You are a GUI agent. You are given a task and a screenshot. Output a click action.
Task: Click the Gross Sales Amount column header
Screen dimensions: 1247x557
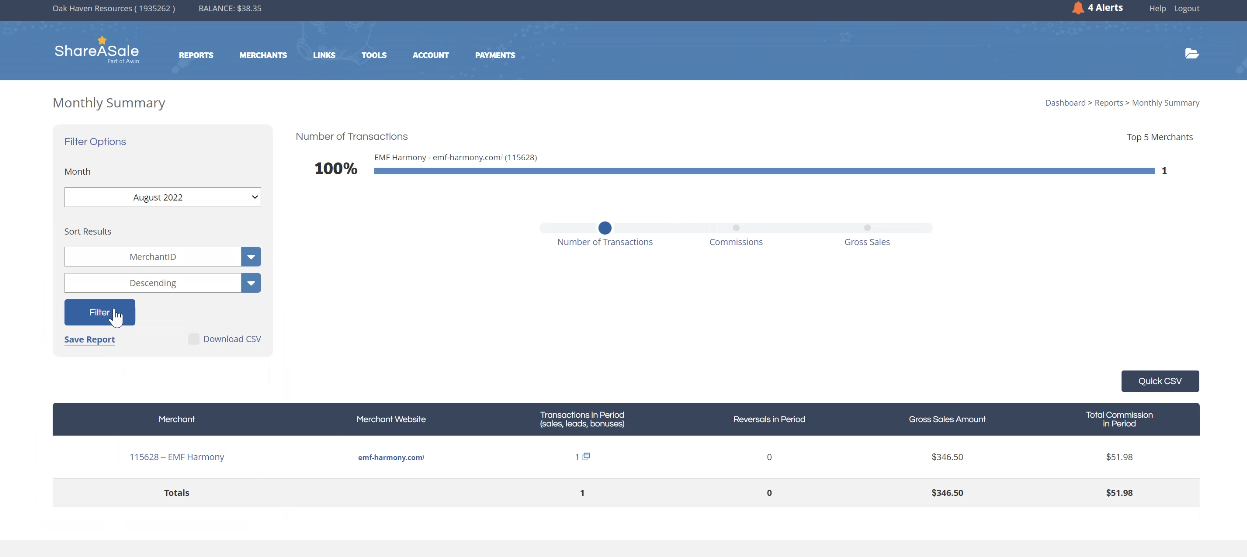[947, 419]
